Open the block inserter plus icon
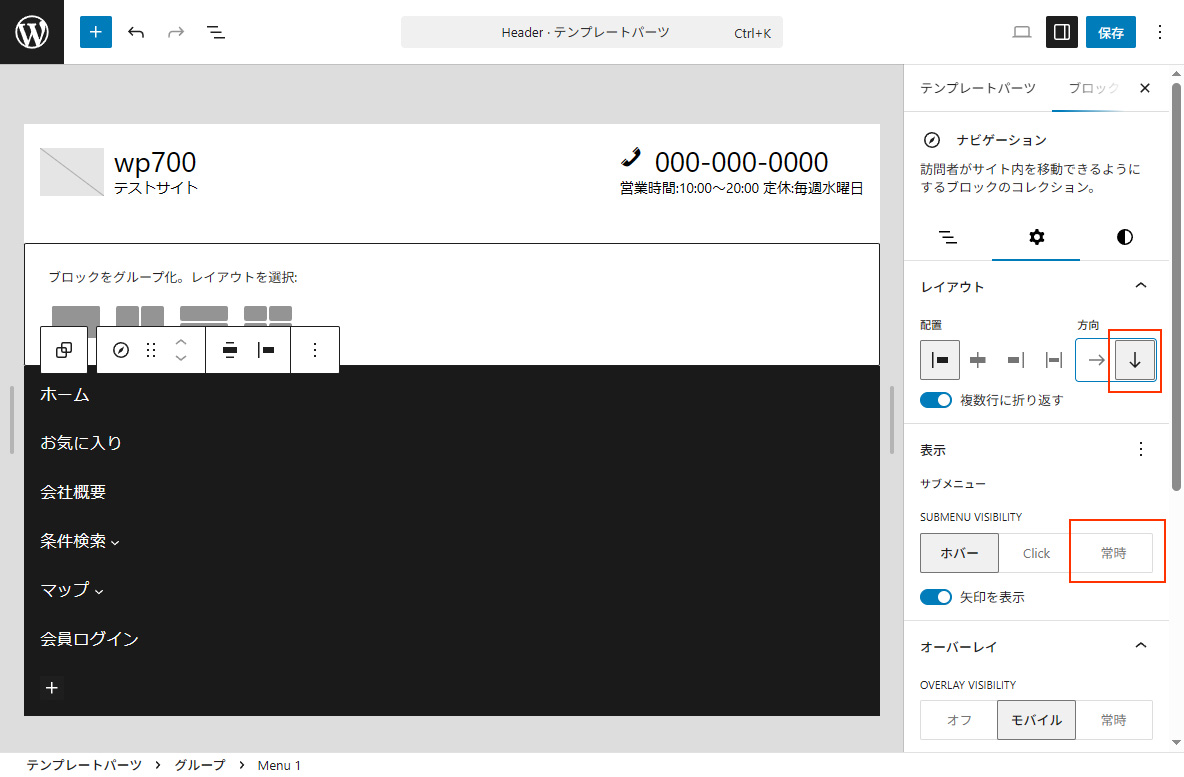1184x777 pixels. (95, 31)
